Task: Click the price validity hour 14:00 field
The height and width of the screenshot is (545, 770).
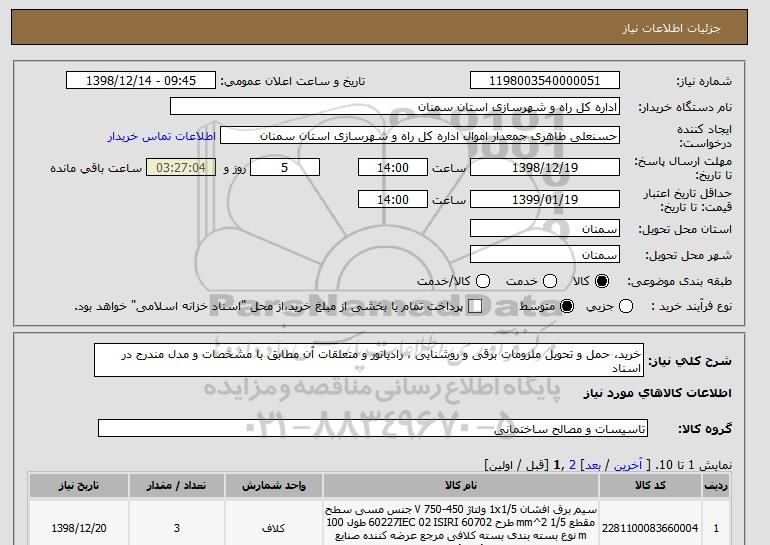Action: 393,199
